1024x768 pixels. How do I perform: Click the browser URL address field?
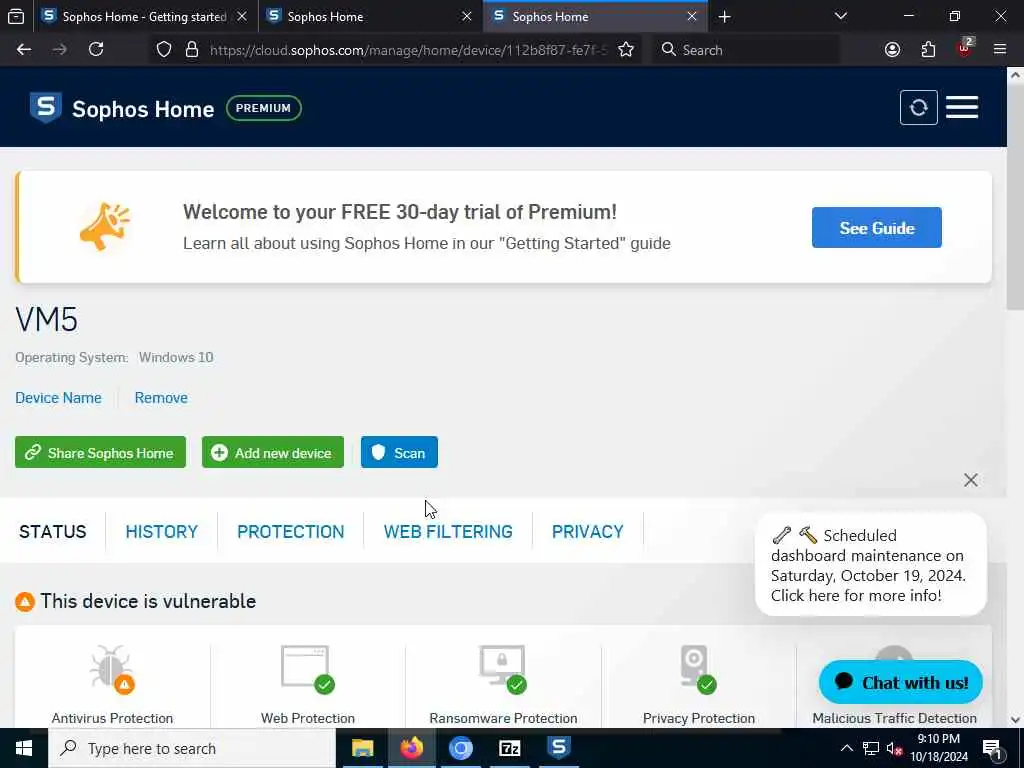pos(408,50)
